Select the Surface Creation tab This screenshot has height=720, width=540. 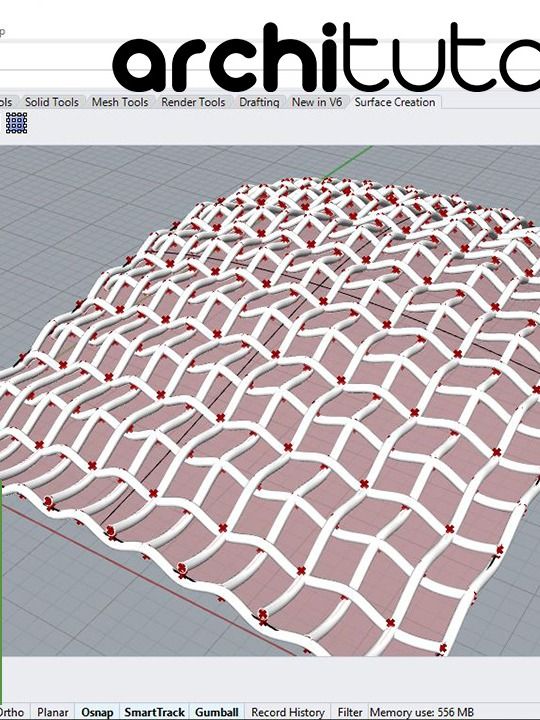(x=395, y=102)
